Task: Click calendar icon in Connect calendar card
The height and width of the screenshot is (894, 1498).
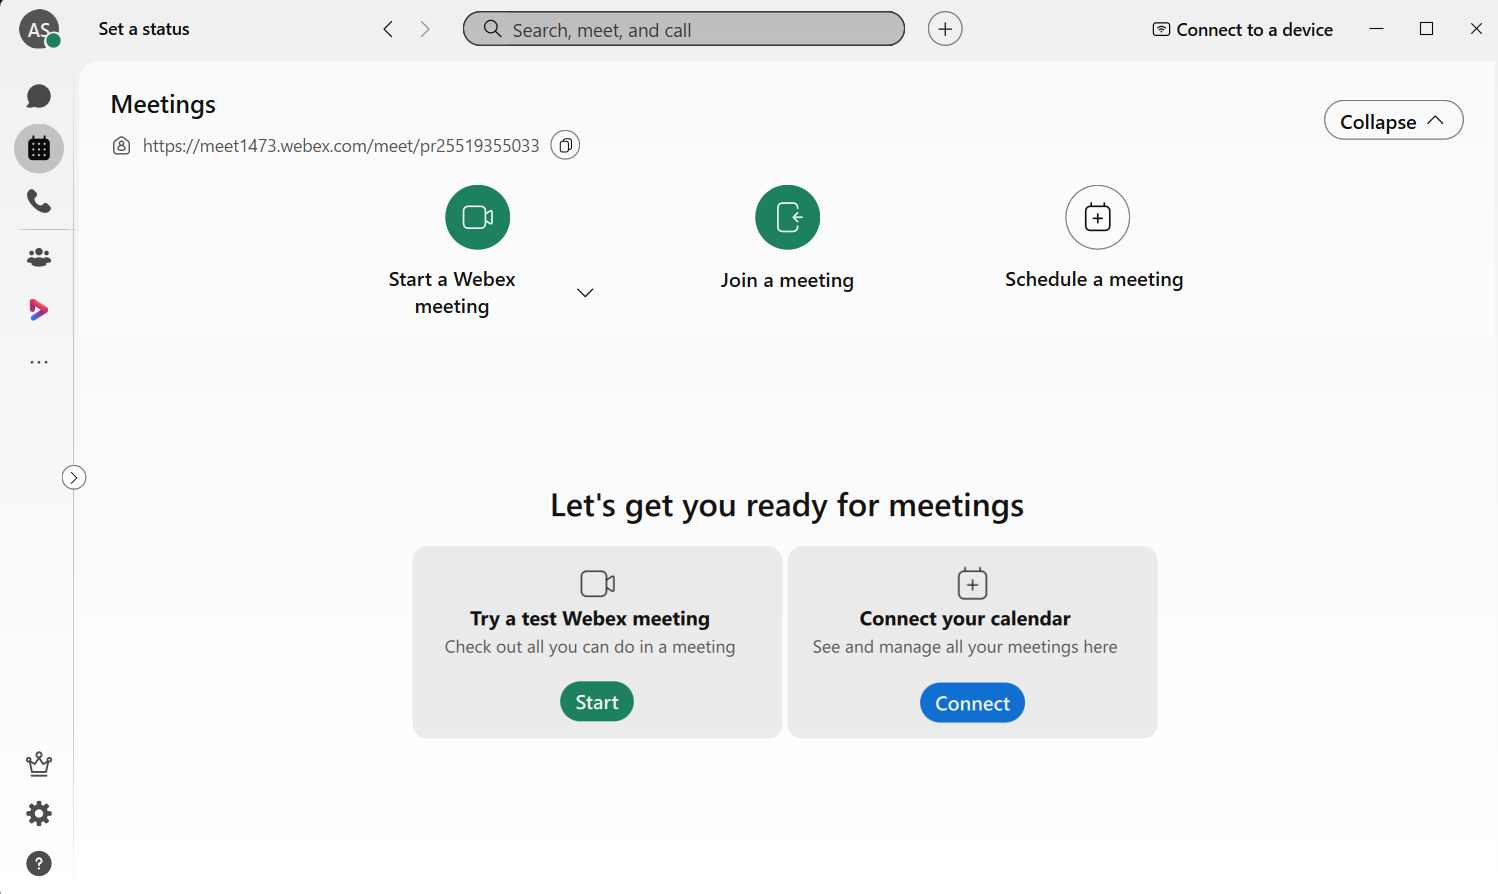Action: pos(972,583)
